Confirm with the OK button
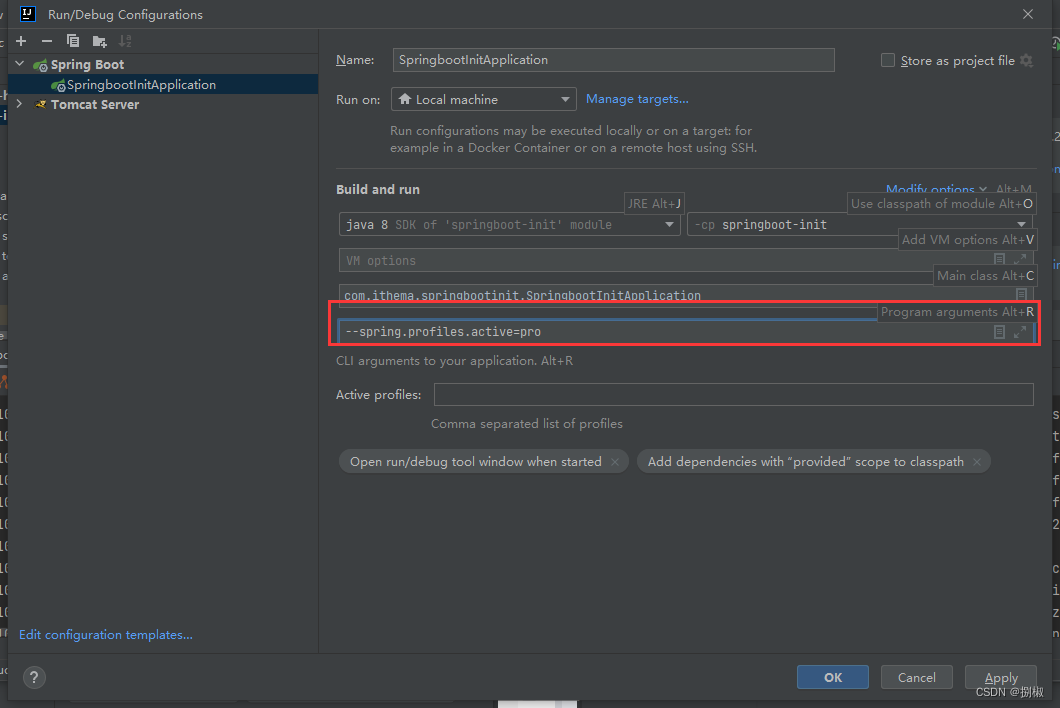1060x708 pixels. [833, 677]
